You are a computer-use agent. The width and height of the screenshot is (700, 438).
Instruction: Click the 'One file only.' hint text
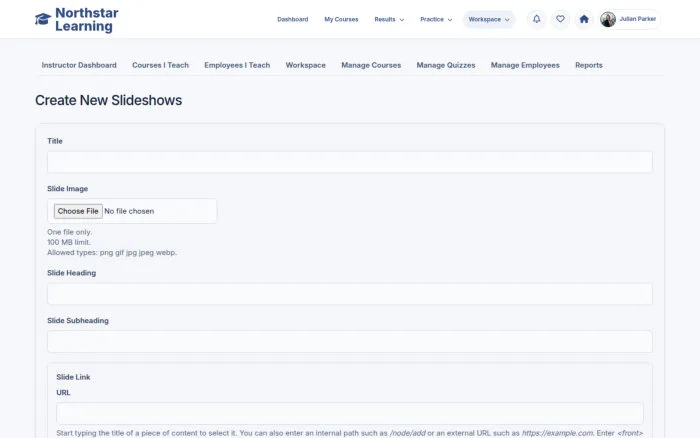pyautogui.click(x=70, y=232)
